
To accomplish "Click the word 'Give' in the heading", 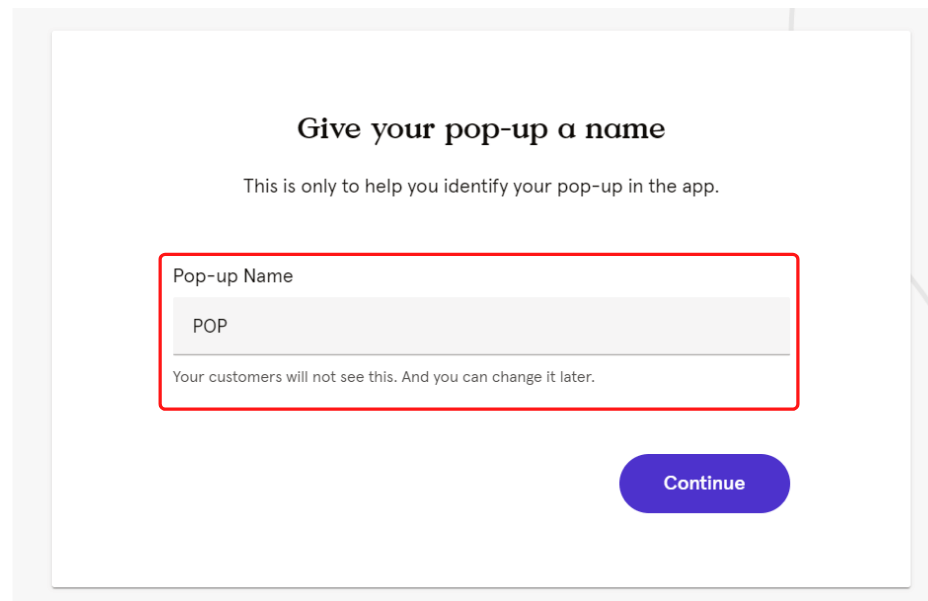I will (328, 128).
